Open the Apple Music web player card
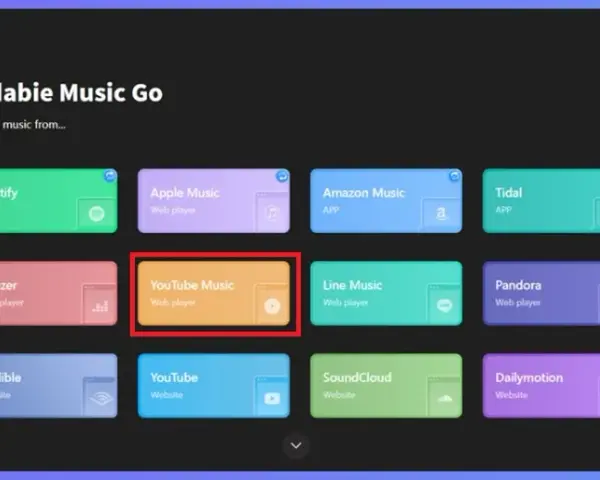 click(x=214, y=201)
